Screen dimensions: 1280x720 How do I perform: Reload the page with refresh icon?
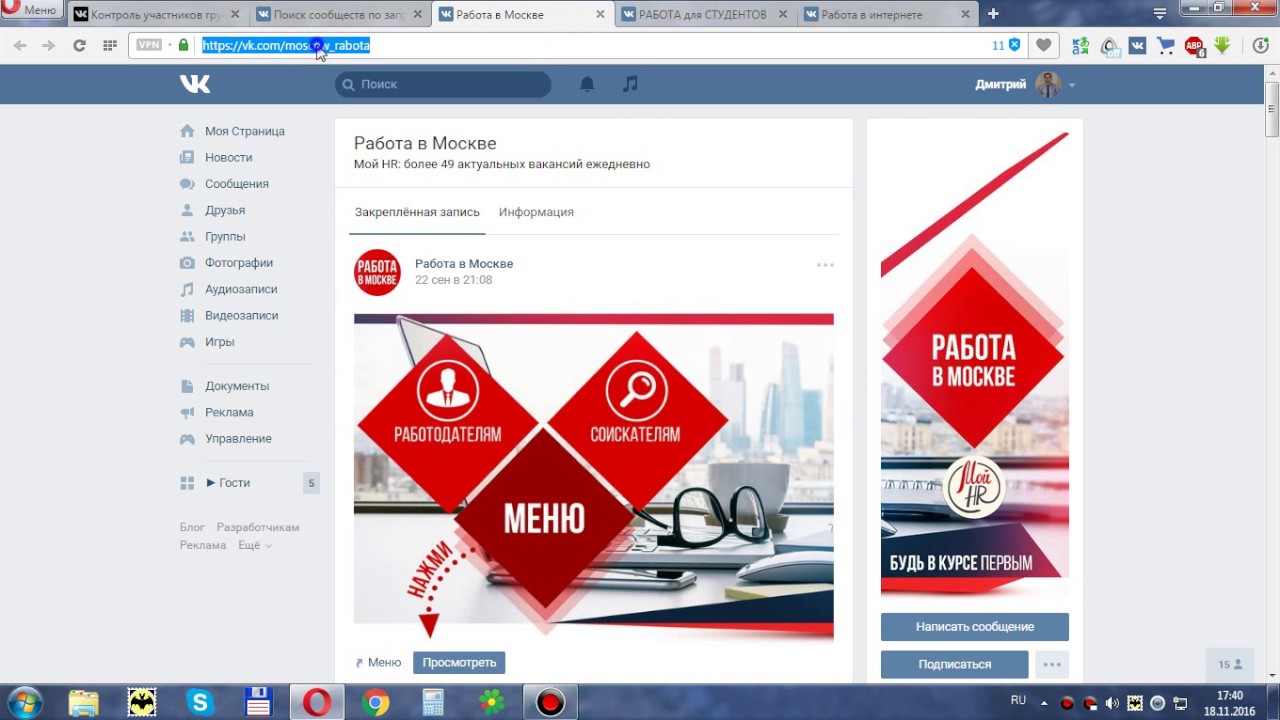[79, 45]
